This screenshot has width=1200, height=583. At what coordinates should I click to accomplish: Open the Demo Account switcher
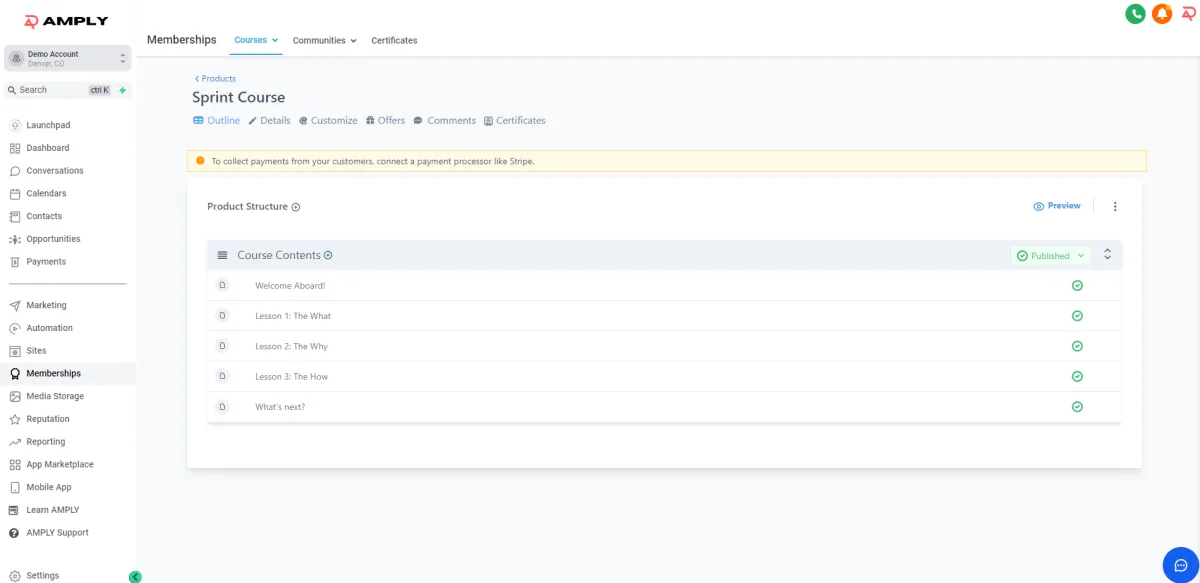[68, 58]
